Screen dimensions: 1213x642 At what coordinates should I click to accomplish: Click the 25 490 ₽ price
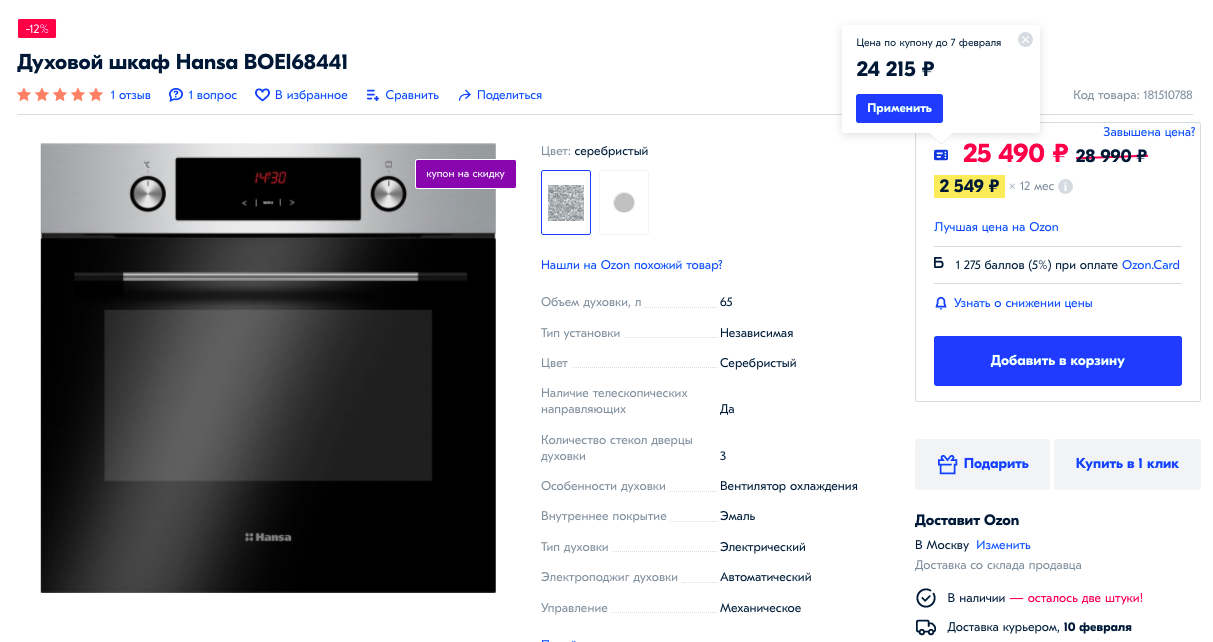(x=1016, y=154)
